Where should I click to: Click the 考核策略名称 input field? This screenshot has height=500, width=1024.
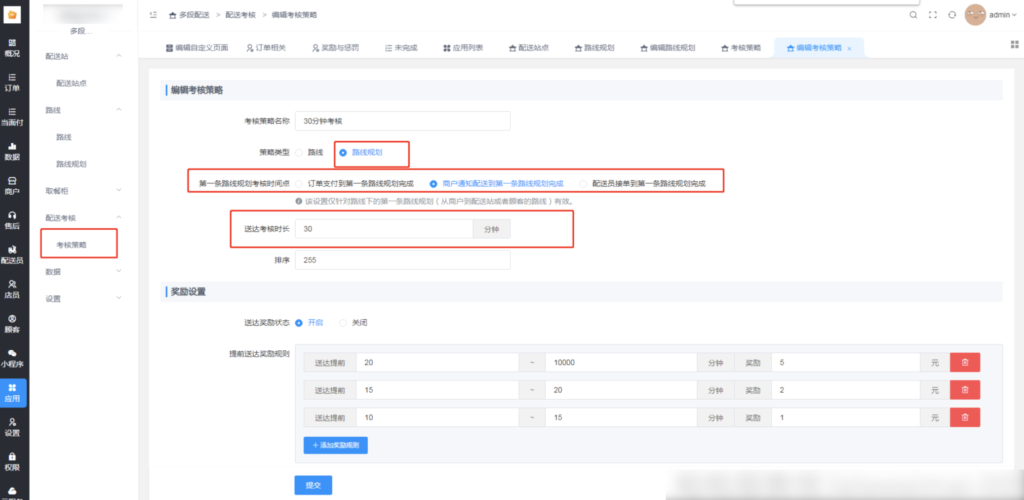402,121
